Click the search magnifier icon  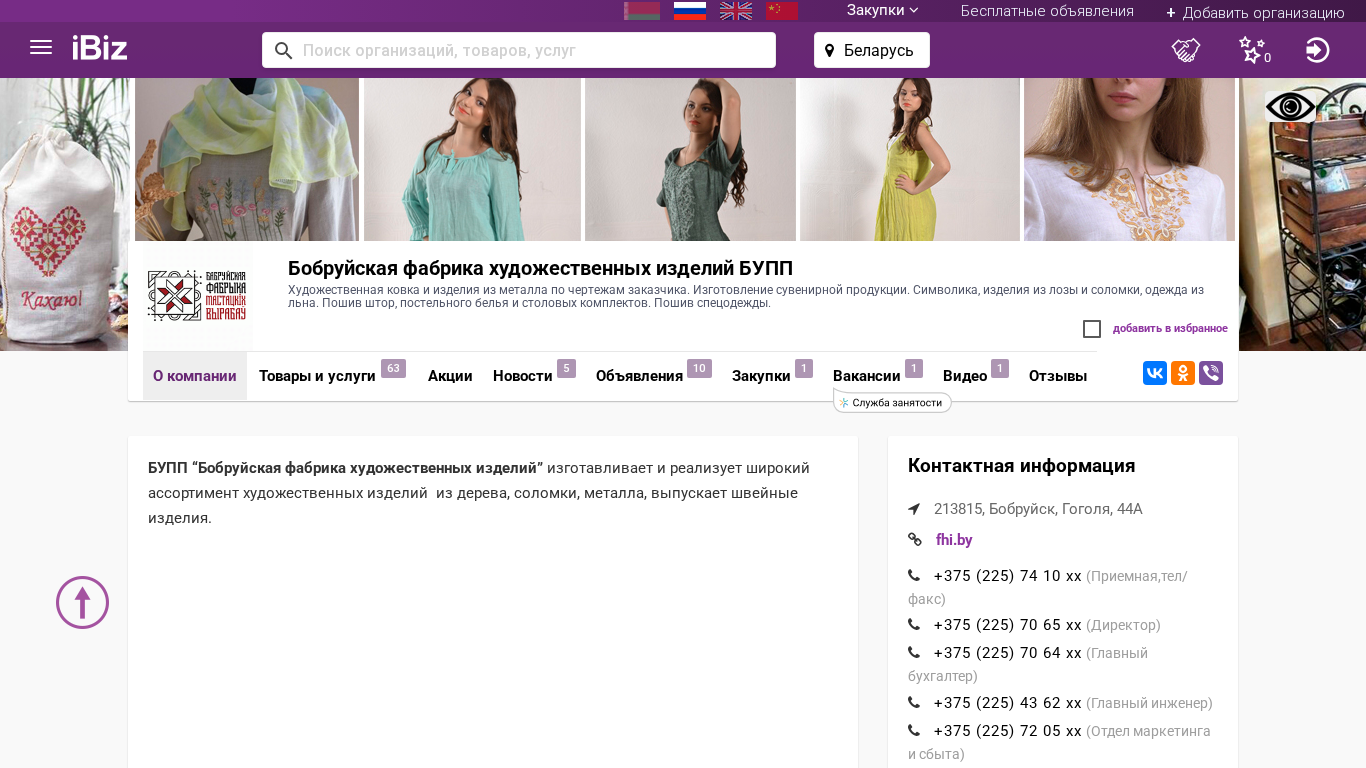[283, 50]
